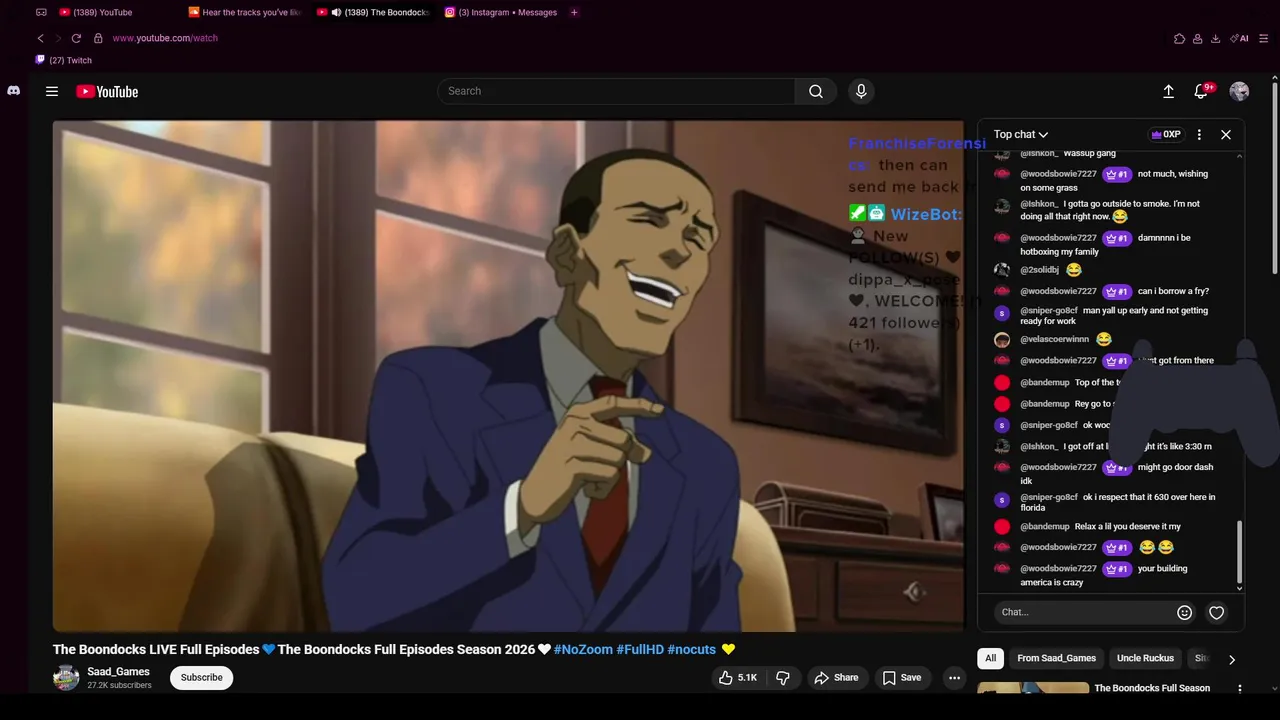Share the video
Image resolution: width=1280 pixels, height=720 pixels.
837,677
